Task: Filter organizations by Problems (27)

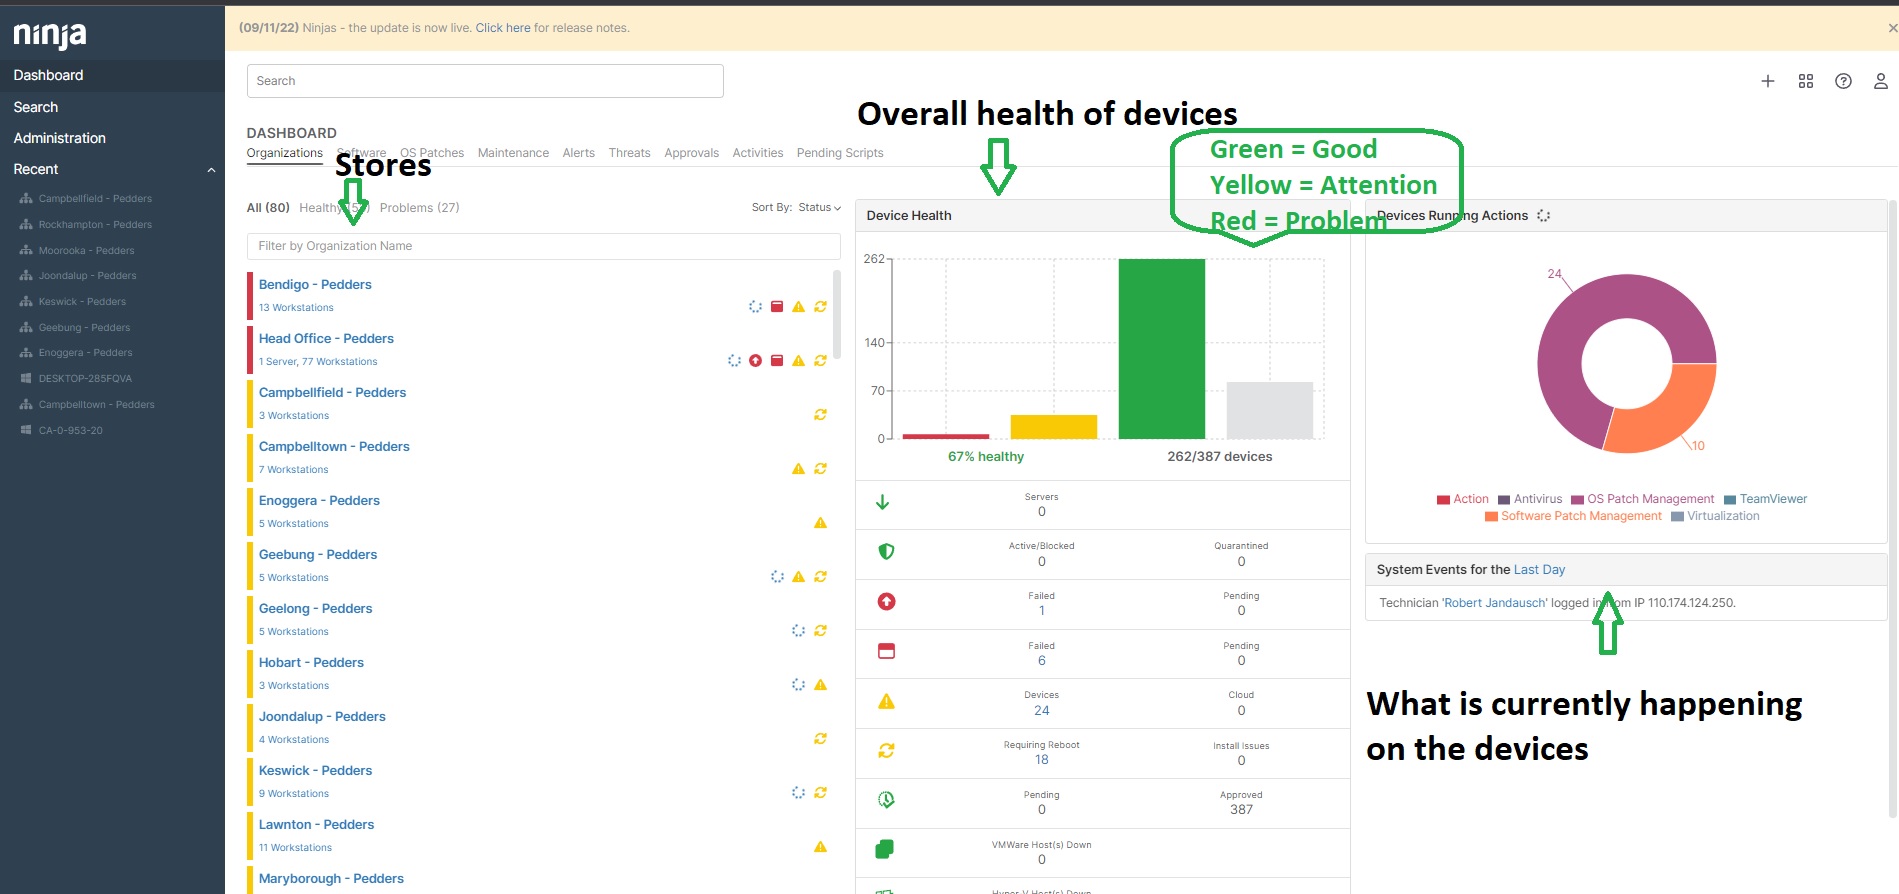Action: pyautogui.click(x=419, y=208)
